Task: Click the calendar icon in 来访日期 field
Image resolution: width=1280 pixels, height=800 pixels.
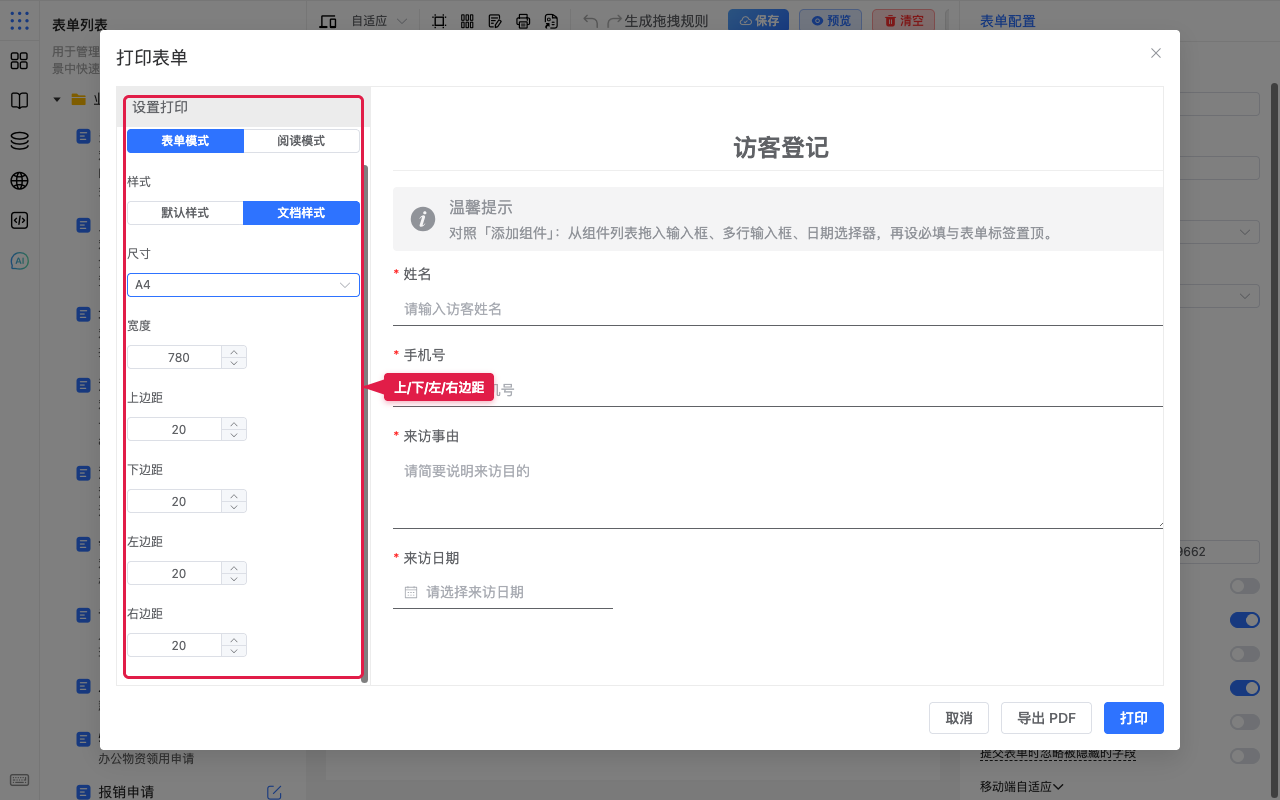Action: coord(411,592)
